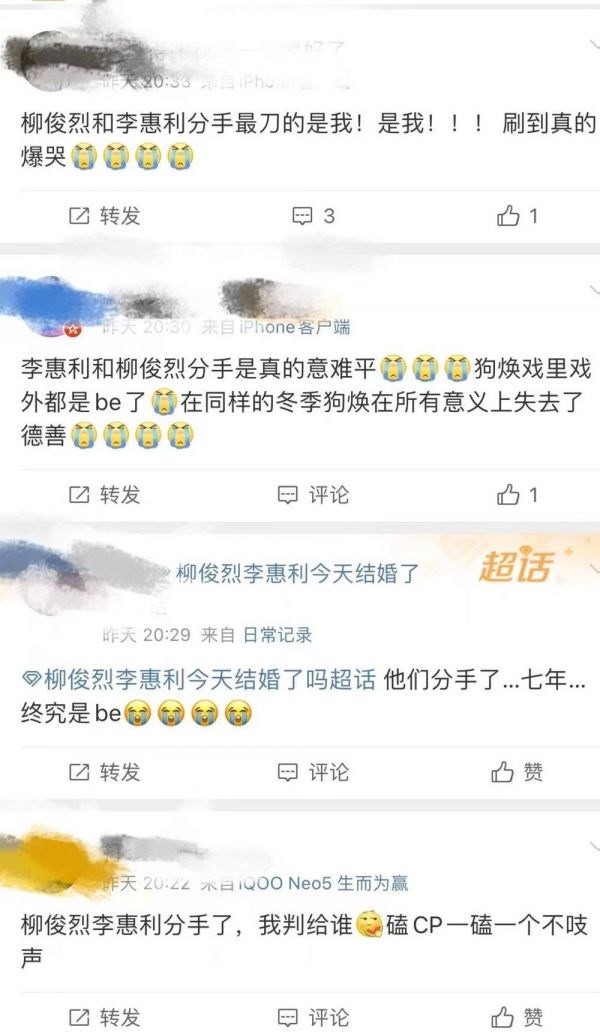This screenshot has height=1035, width=600.
Task: Open comments showing 3 on first post
Action: tap(314, 216)
